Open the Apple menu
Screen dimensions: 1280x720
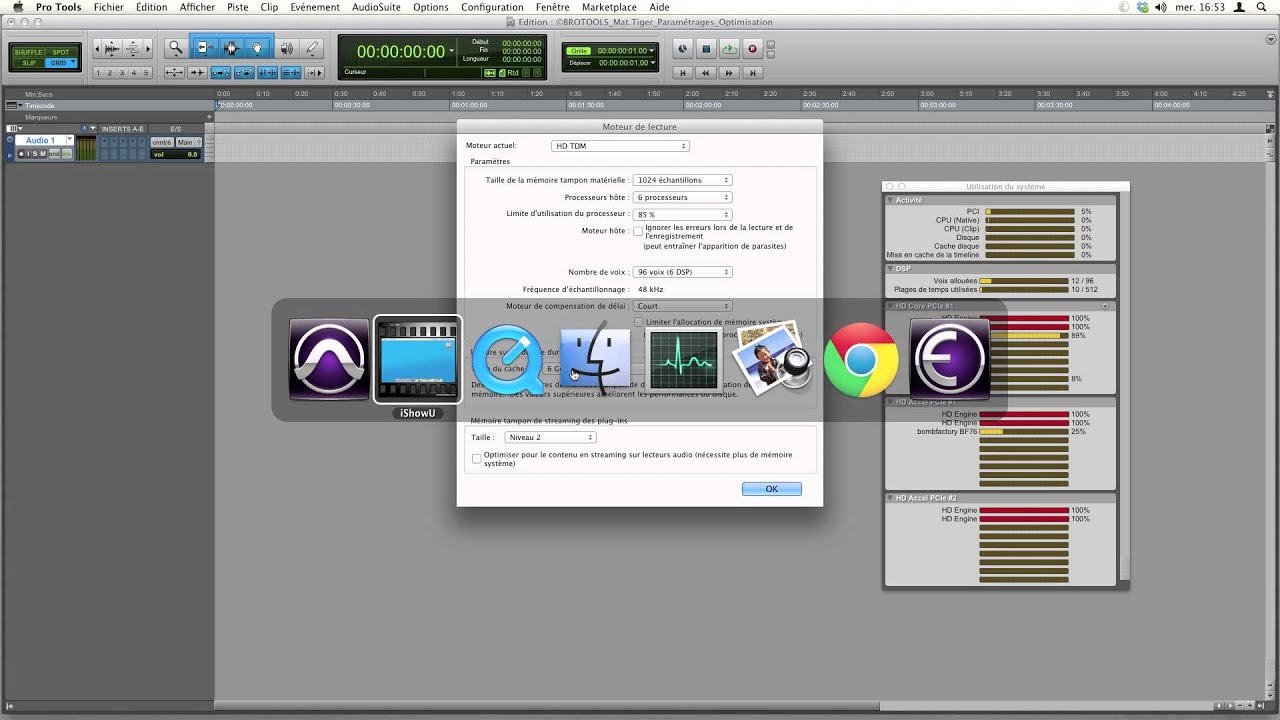17,7
